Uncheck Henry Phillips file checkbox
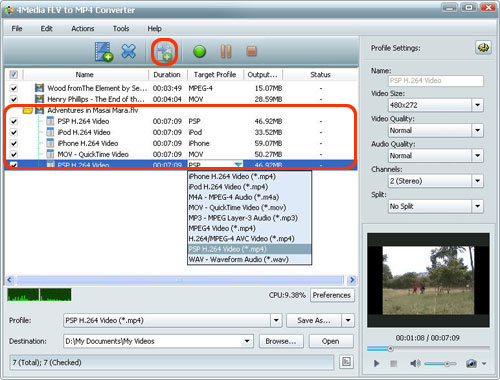The width and height of the screenshot is (500, 380). pyautogui.click(x=14, y=99)
